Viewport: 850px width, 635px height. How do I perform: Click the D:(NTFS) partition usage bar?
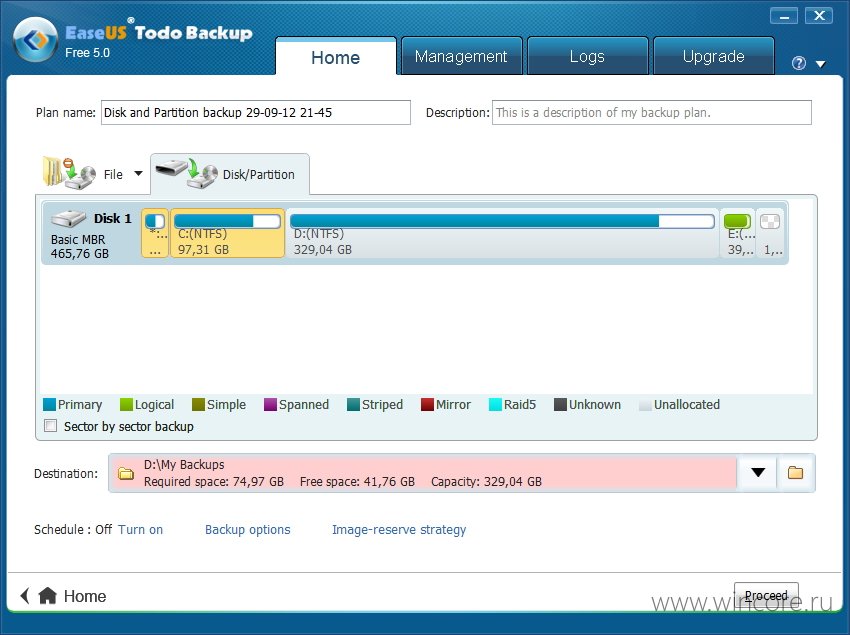502,221
